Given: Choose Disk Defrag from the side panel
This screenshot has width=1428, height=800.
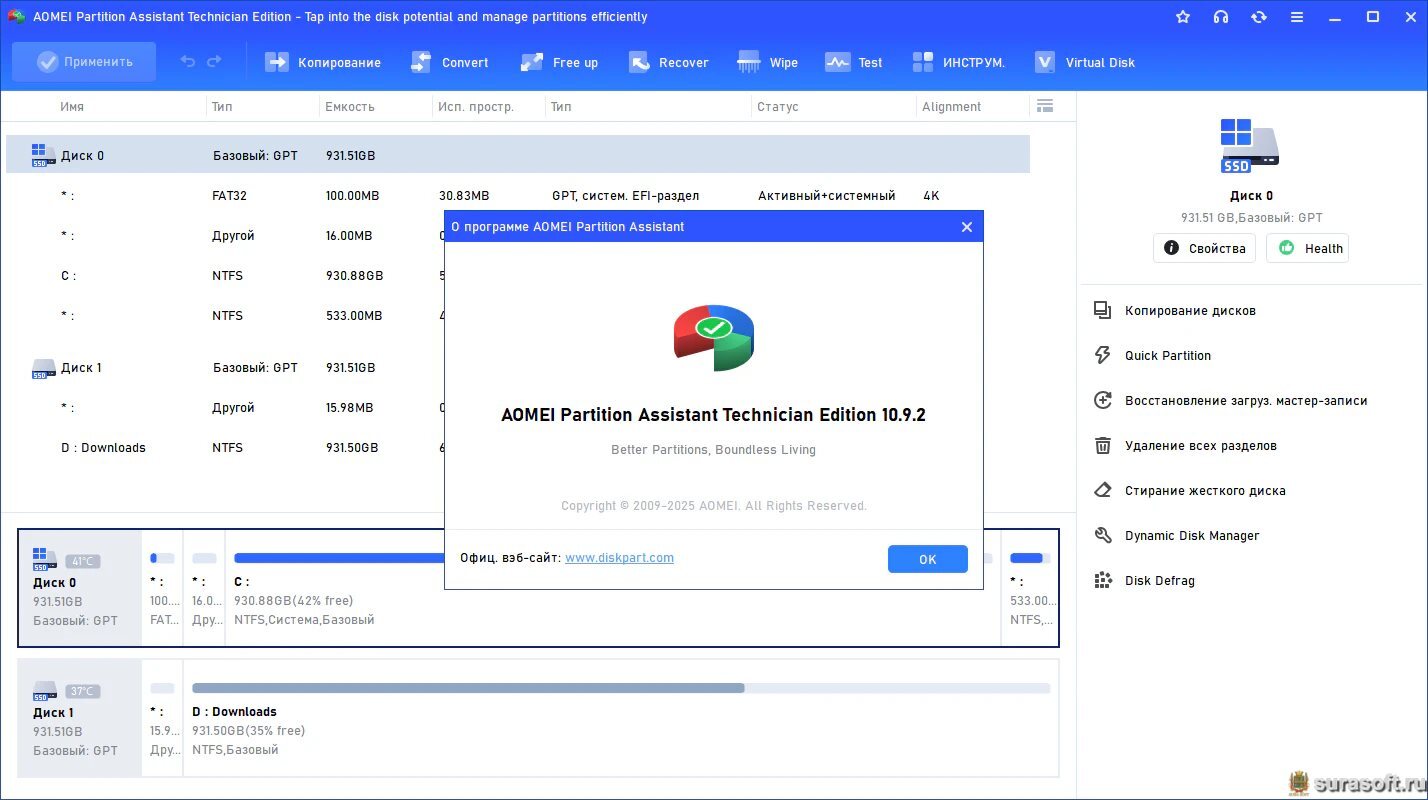Looking at the screenshot, I should (x=1159, y=580).
